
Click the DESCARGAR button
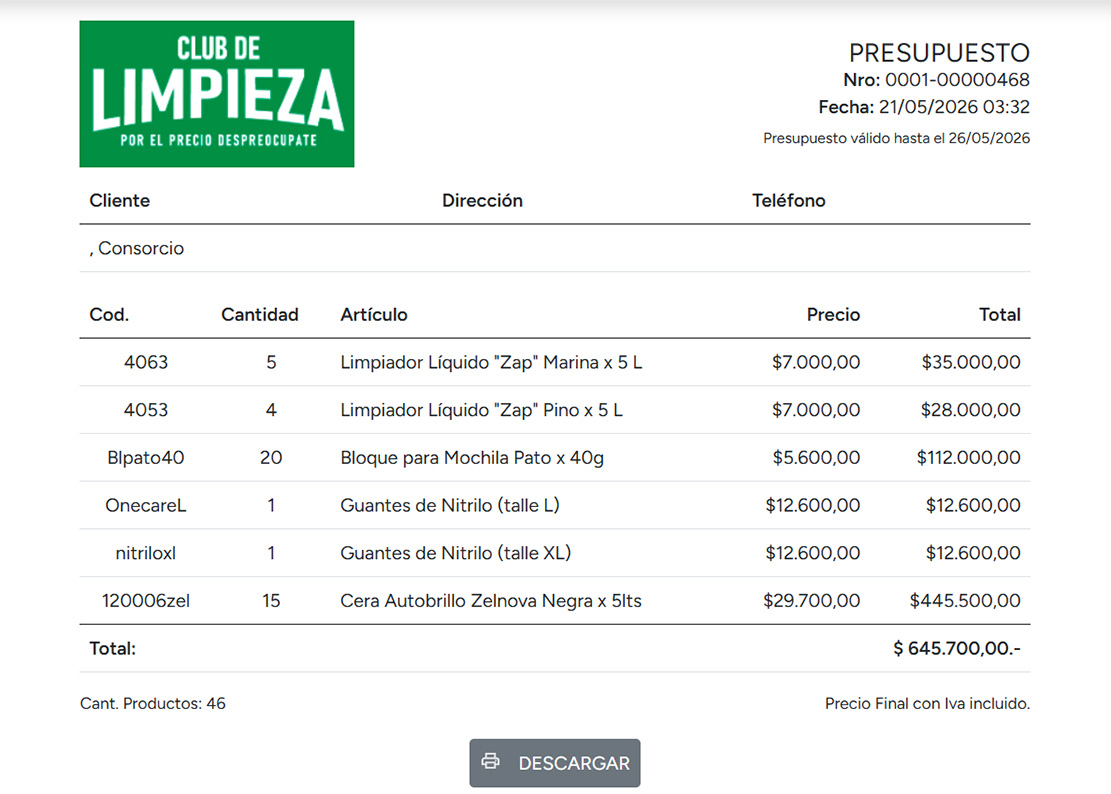click(x=555, y=763)
